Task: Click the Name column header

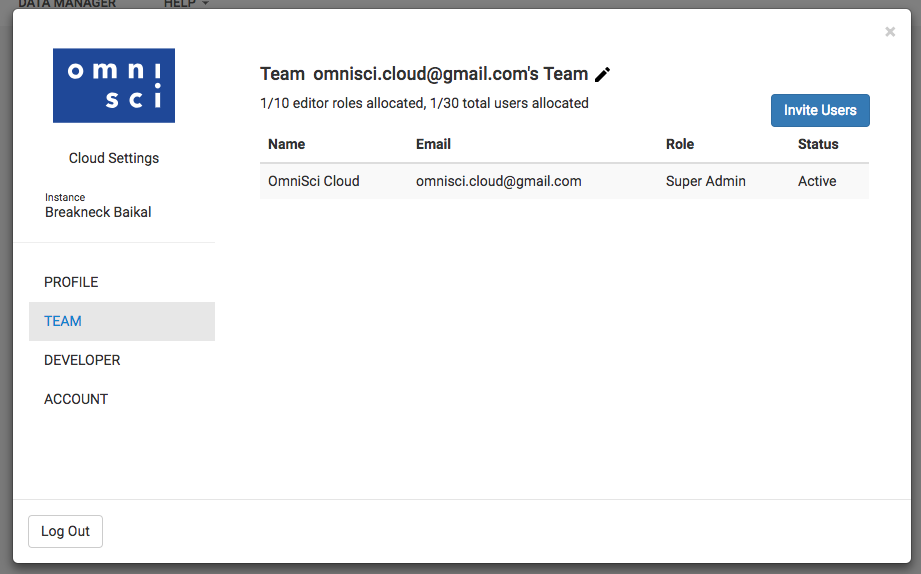Action: (287, 144)
